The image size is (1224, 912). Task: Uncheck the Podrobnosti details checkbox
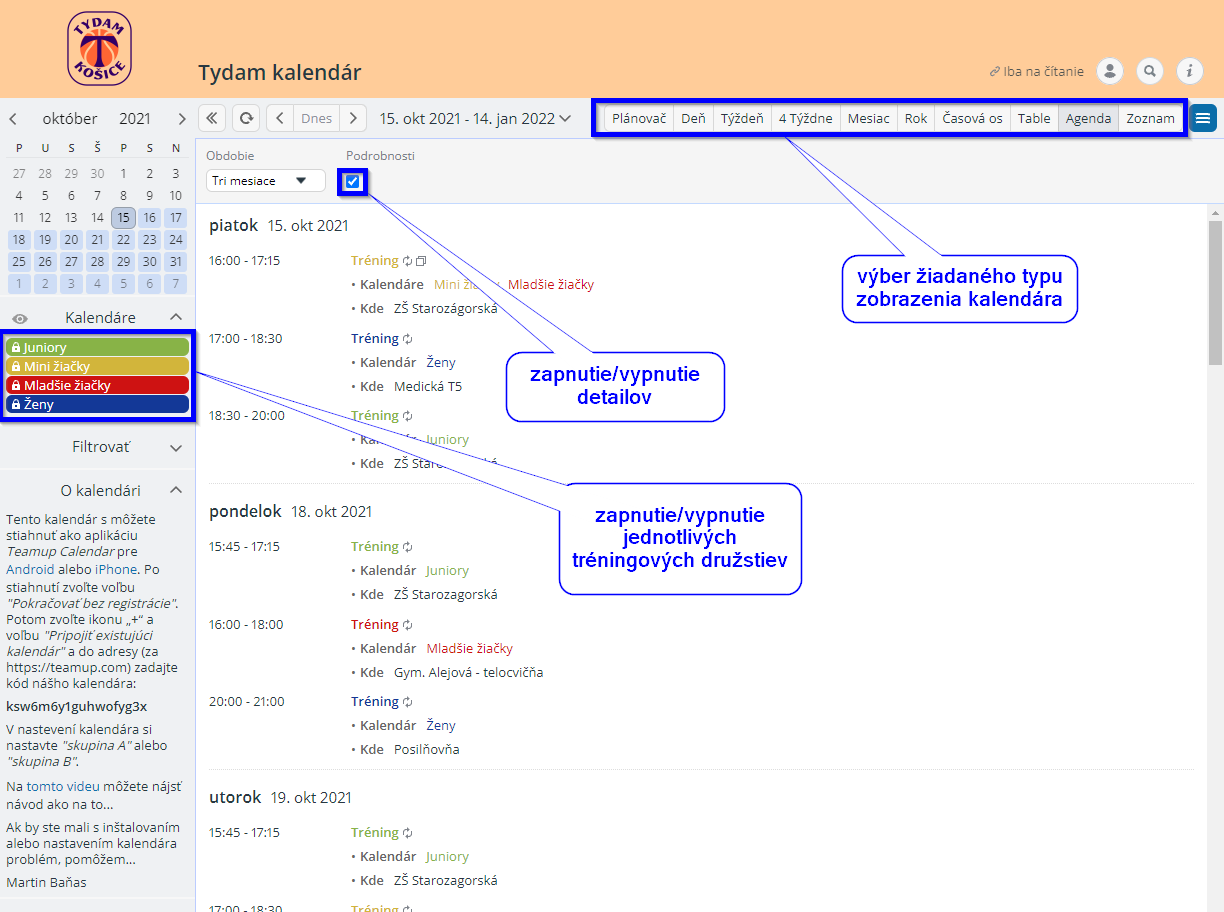(352, 181)
